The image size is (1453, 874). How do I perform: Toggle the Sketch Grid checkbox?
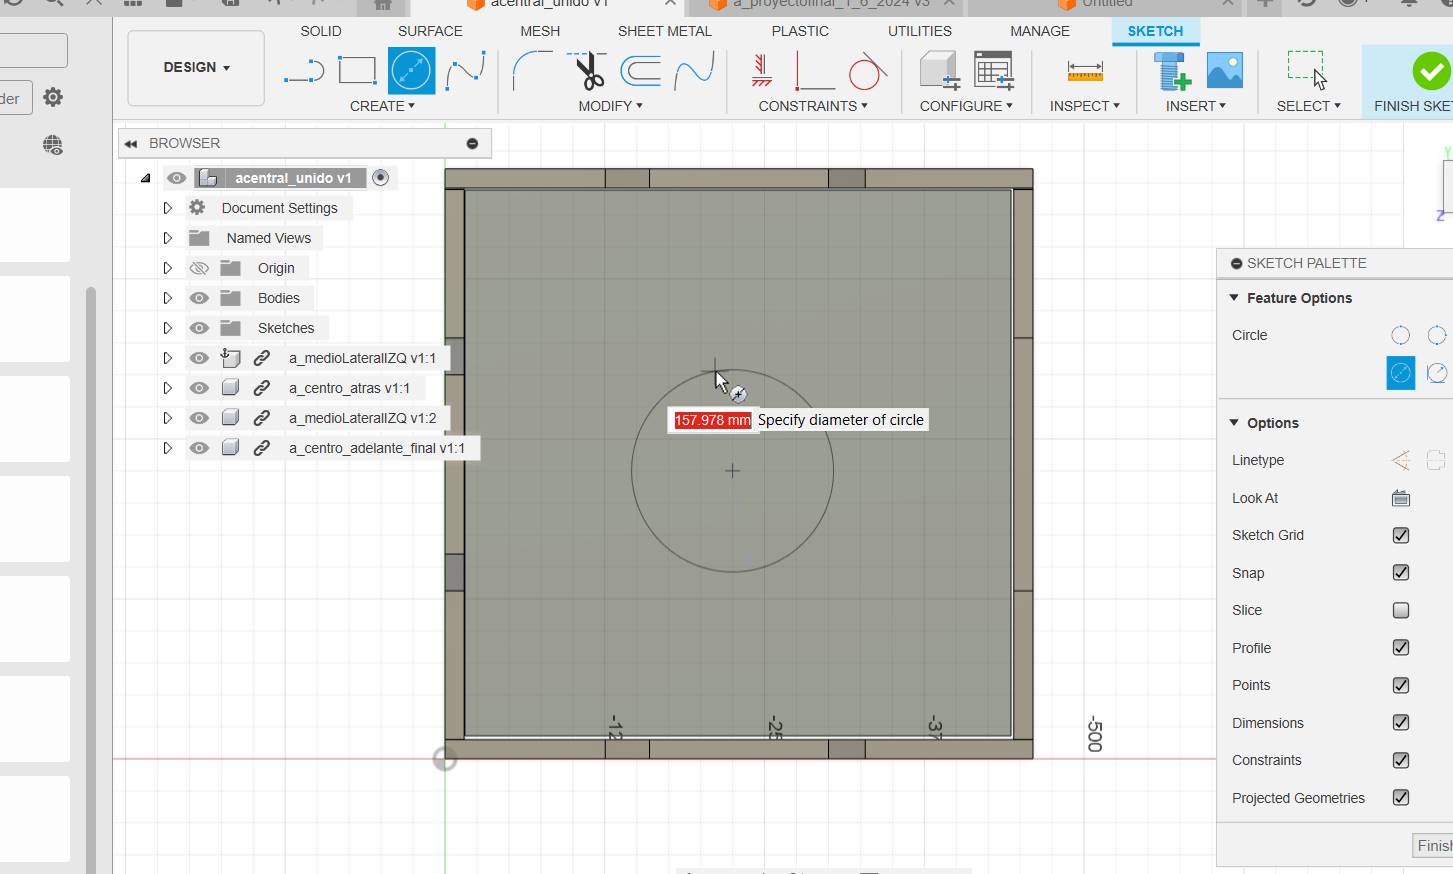click(x=1400, y=535)
